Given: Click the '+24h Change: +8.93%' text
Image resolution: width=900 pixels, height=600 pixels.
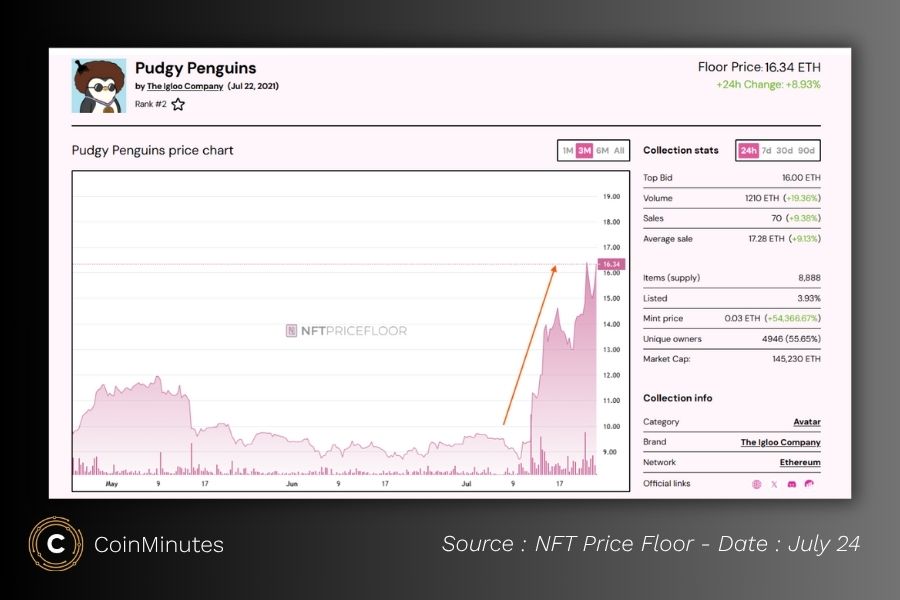Looking at the screenshot, I should point(769,84).
